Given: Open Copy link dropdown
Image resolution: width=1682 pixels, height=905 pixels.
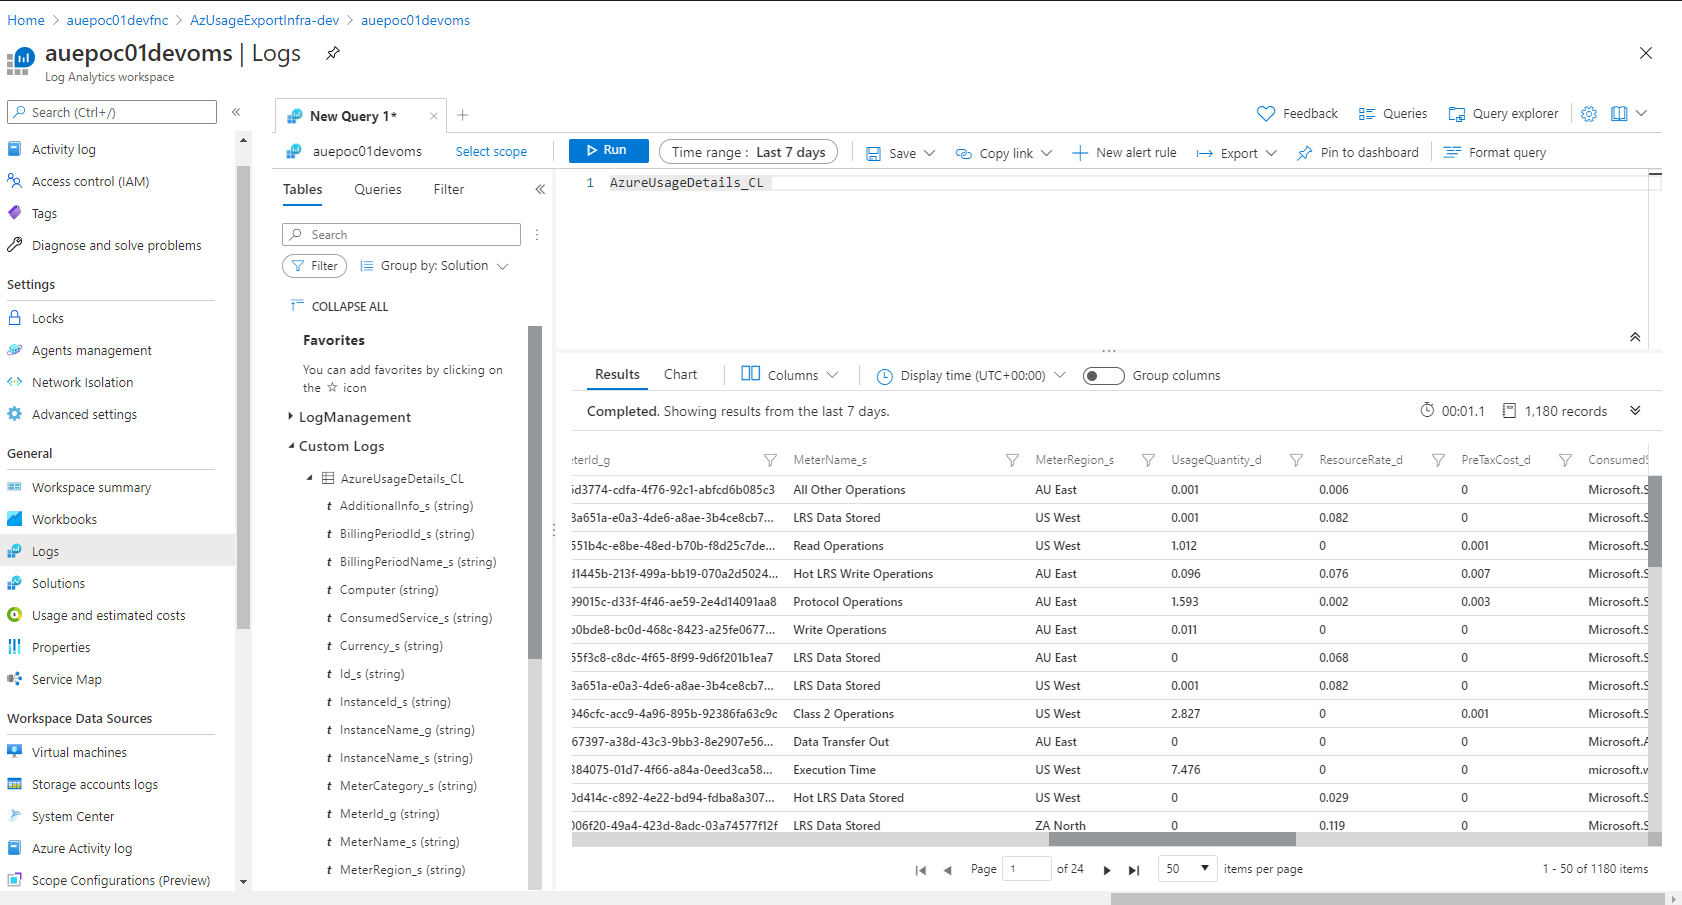Looking at the screenshot, I should click(1004, 153).
